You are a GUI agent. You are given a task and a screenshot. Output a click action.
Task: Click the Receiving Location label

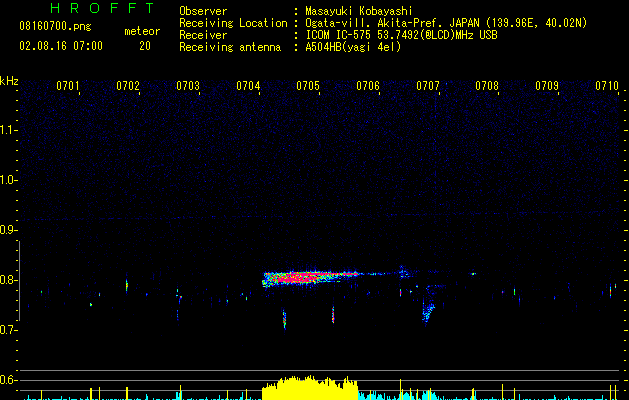tap(233, 23)
